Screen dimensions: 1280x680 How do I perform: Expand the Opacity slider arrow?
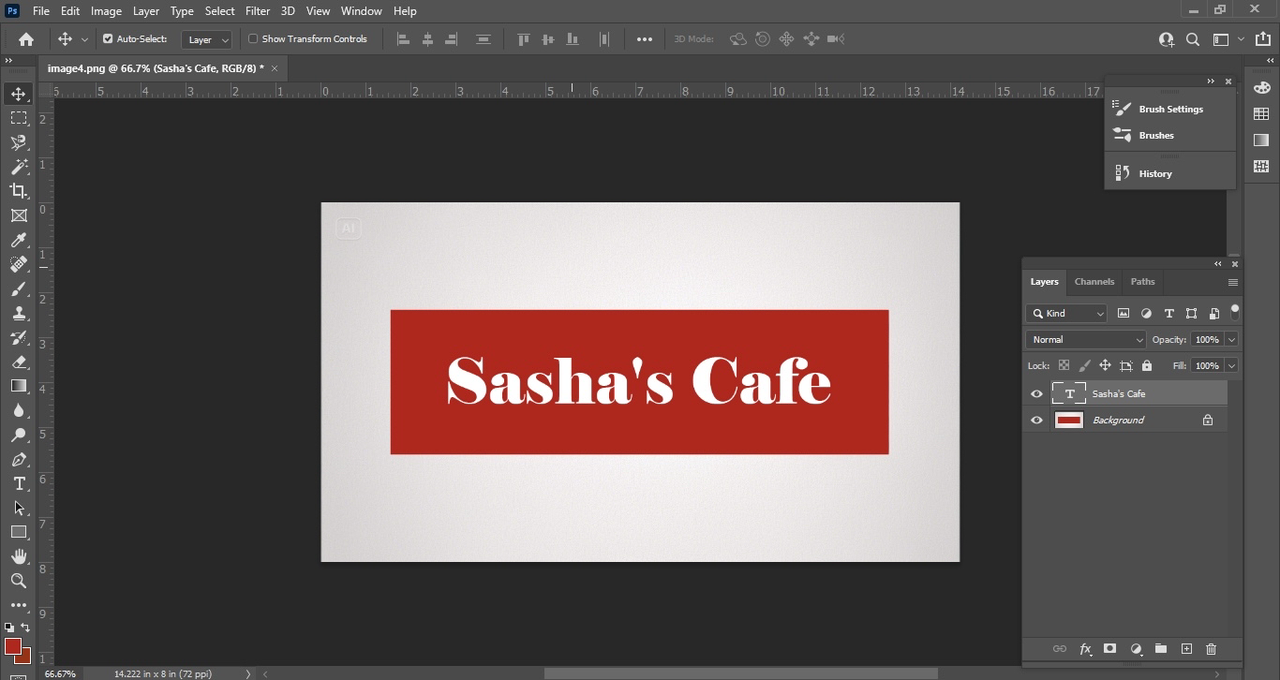[1231, 340]
